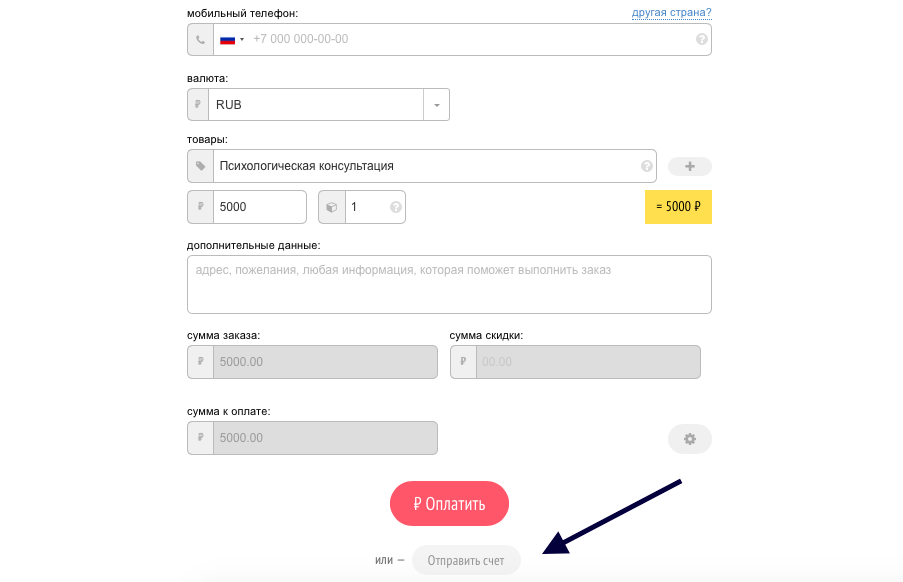This screenshot has width=903, height=582.
Task: Click the tag icon beside product name
Action: [x=200, y=166]
